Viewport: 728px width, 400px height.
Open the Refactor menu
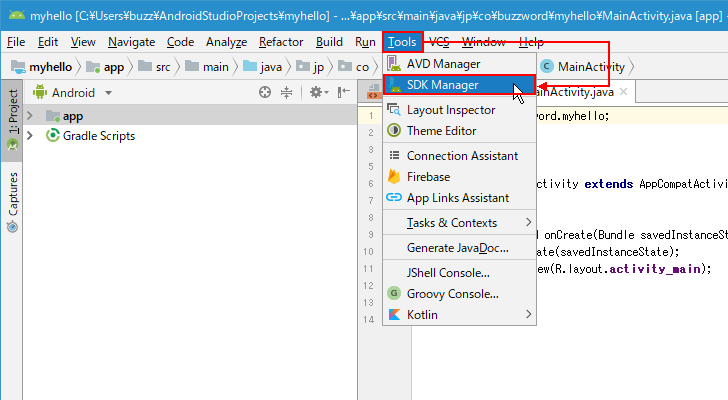(281, 42)
